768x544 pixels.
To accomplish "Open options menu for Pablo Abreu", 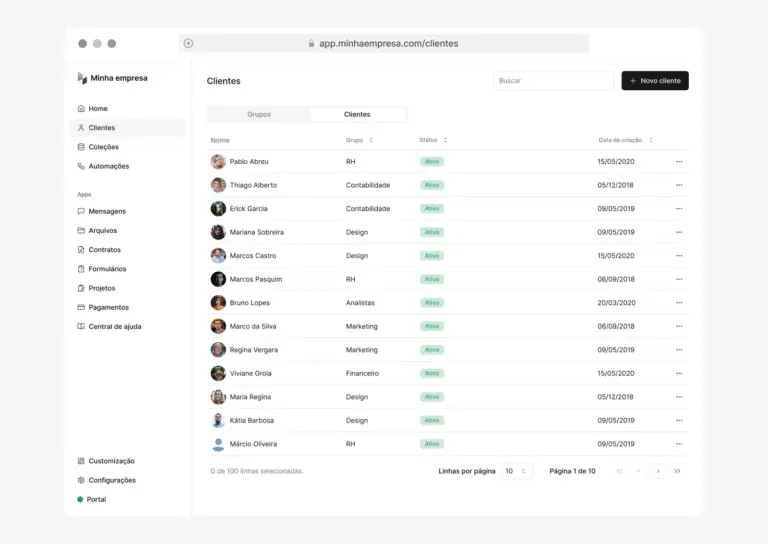I will (x=679, y=162).
